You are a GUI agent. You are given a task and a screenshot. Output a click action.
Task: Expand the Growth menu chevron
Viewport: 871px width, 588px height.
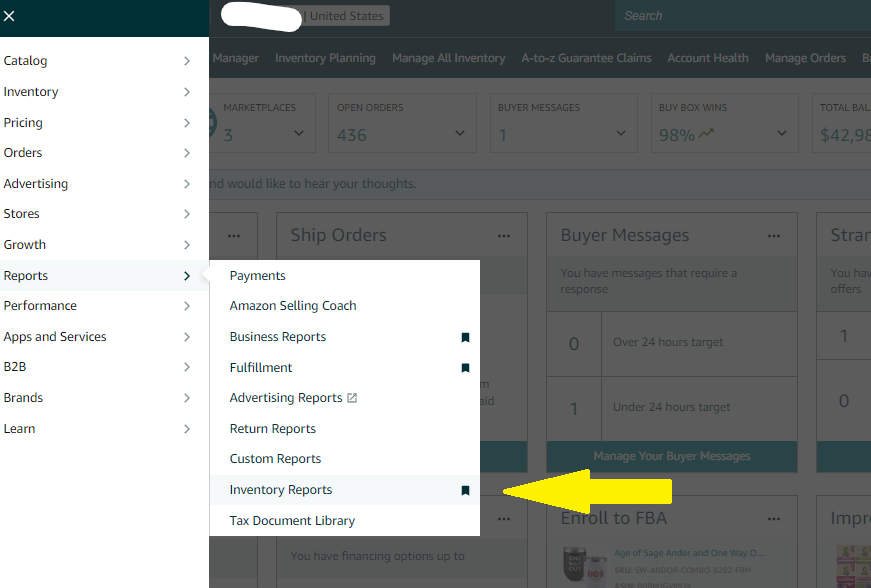(187, 245)
